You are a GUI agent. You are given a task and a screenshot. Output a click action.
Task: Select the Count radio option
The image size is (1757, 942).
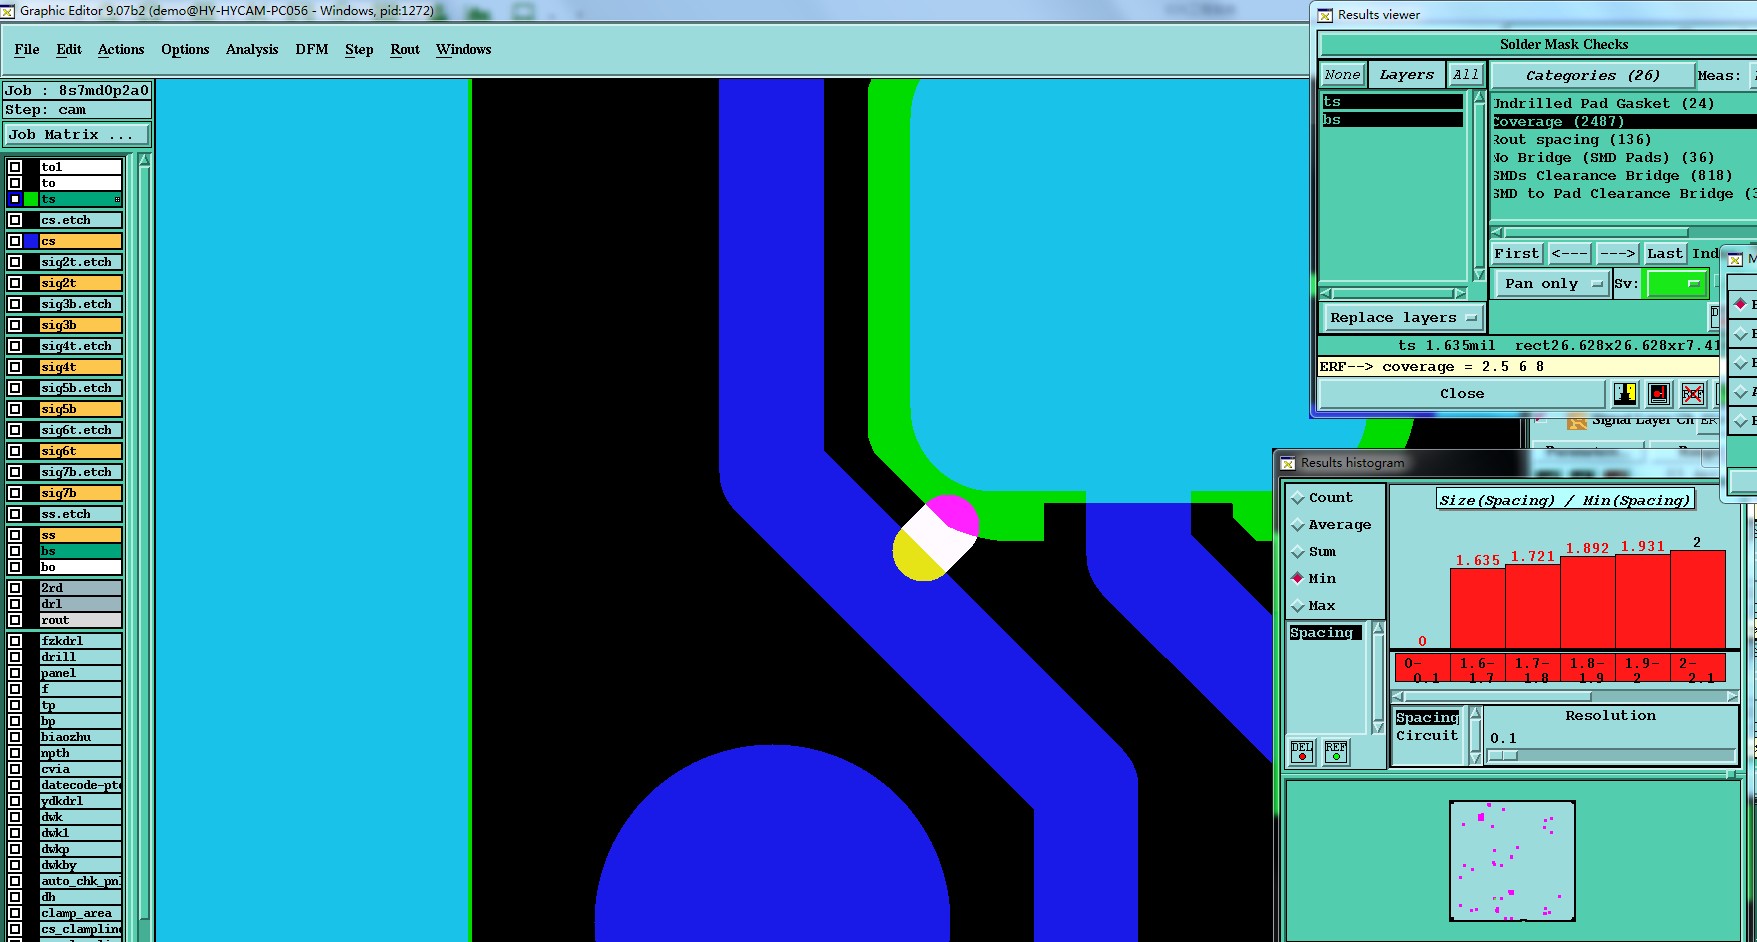[1298, 498]
